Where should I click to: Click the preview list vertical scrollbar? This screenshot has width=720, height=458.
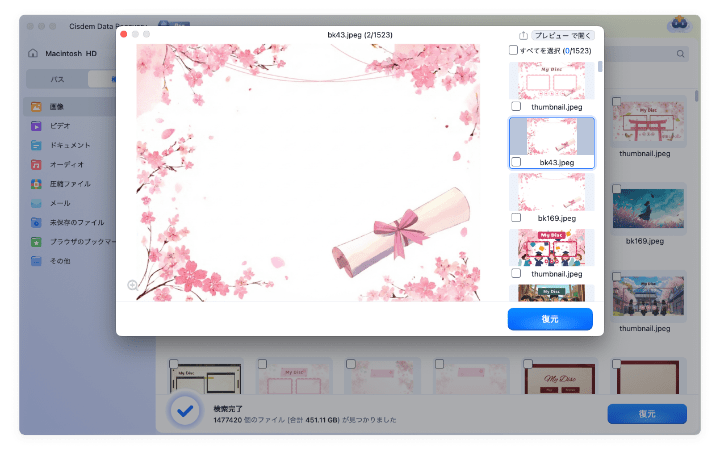pos(600,66)
